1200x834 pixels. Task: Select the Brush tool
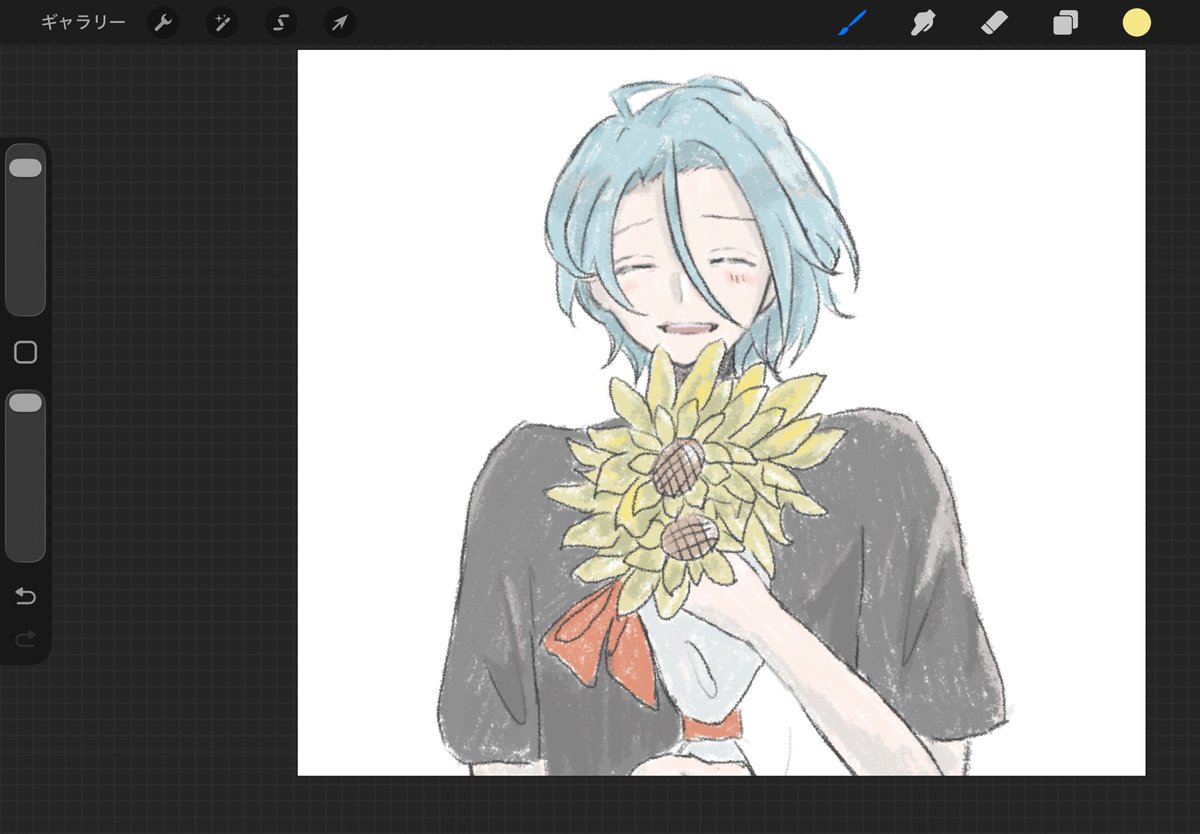click(x=853, y=22)
